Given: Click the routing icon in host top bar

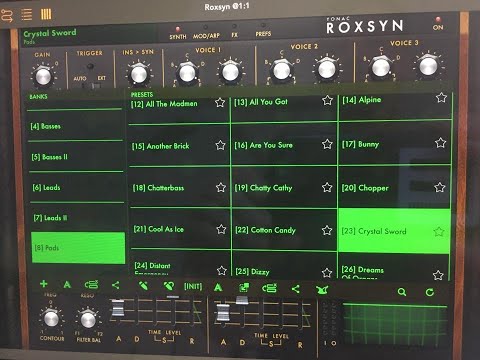Looking at the screenshot, I should [7, 15].
